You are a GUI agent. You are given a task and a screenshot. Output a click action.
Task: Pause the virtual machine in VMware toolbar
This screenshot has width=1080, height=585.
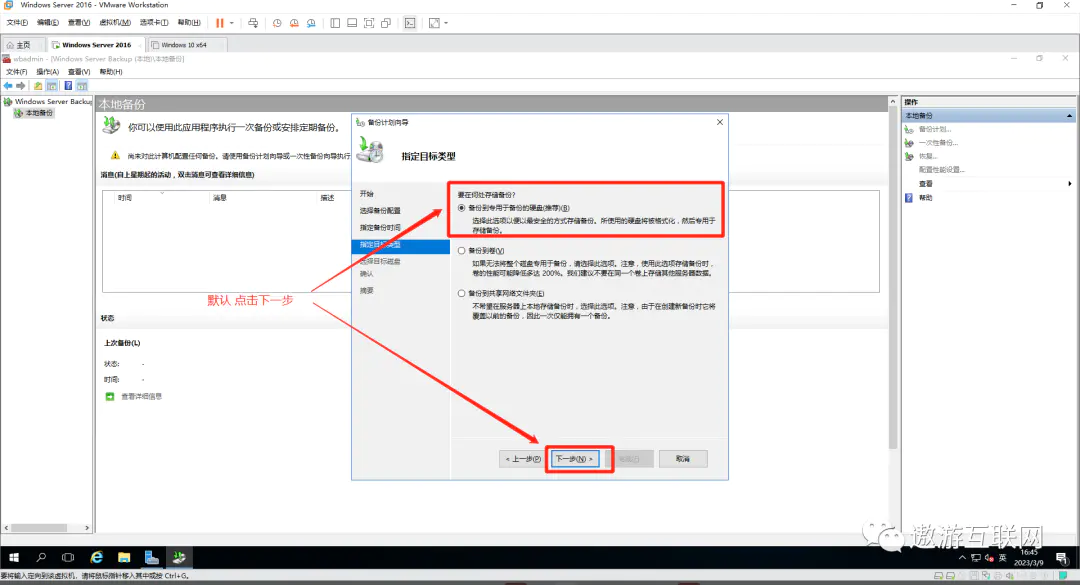[x=220, y=23]
